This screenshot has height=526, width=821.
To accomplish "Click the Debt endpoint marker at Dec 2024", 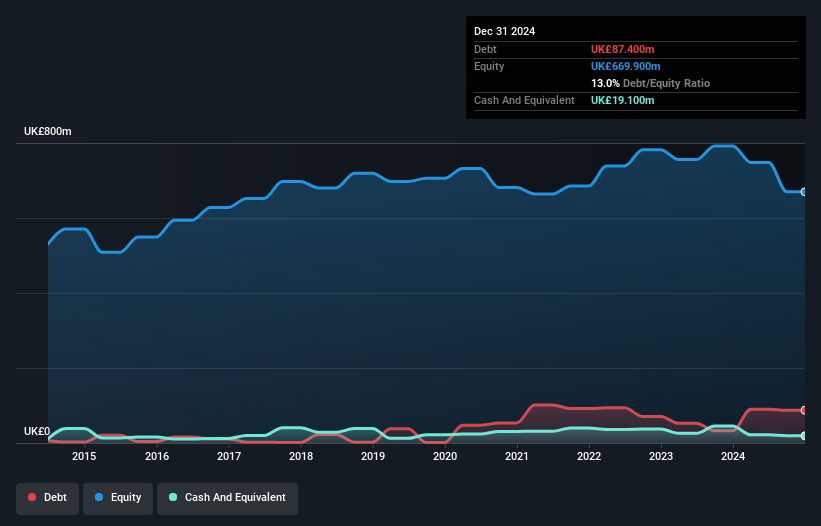I will [x=804, y=410].
